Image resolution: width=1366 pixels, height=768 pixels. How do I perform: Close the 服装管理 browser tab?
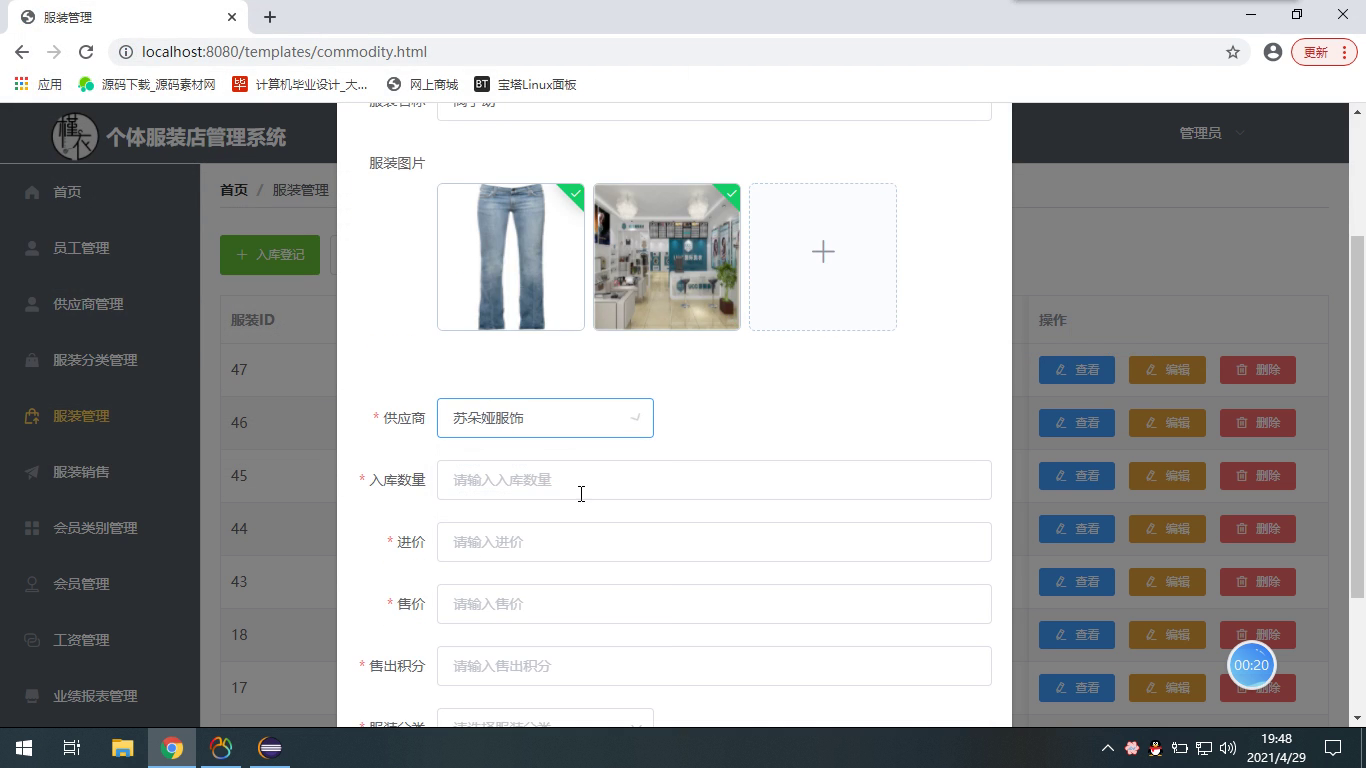tap(232, 17)
